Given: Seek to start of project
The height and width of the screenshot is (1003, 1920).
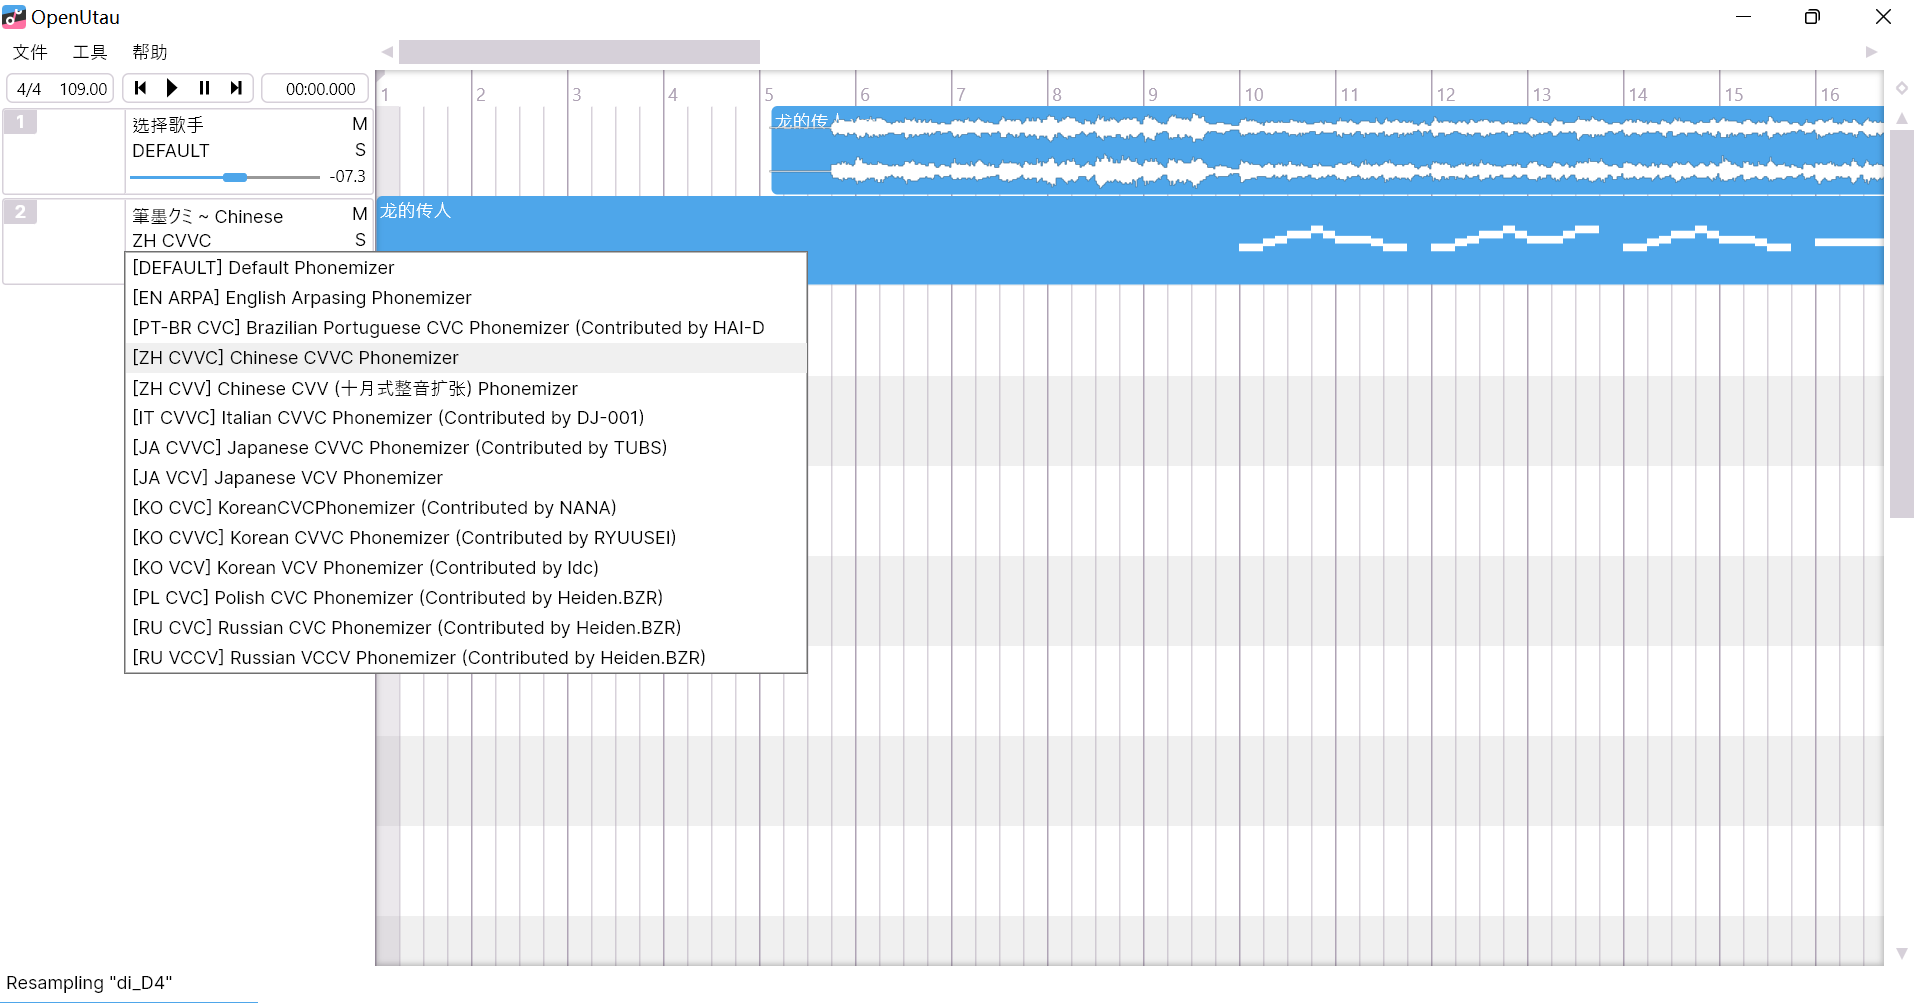Looking at the screenshot, I should pyautogui.click(x=140, y=88).
